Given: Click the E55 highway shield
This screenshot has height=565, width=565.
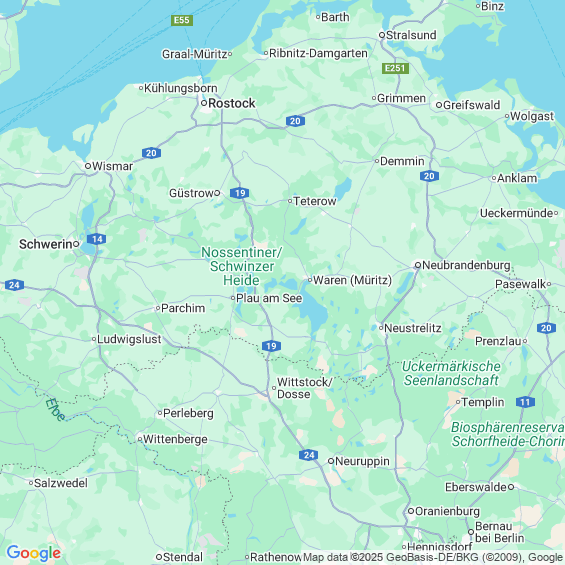Looking at the screenshot, I should (x=182, y=20).
